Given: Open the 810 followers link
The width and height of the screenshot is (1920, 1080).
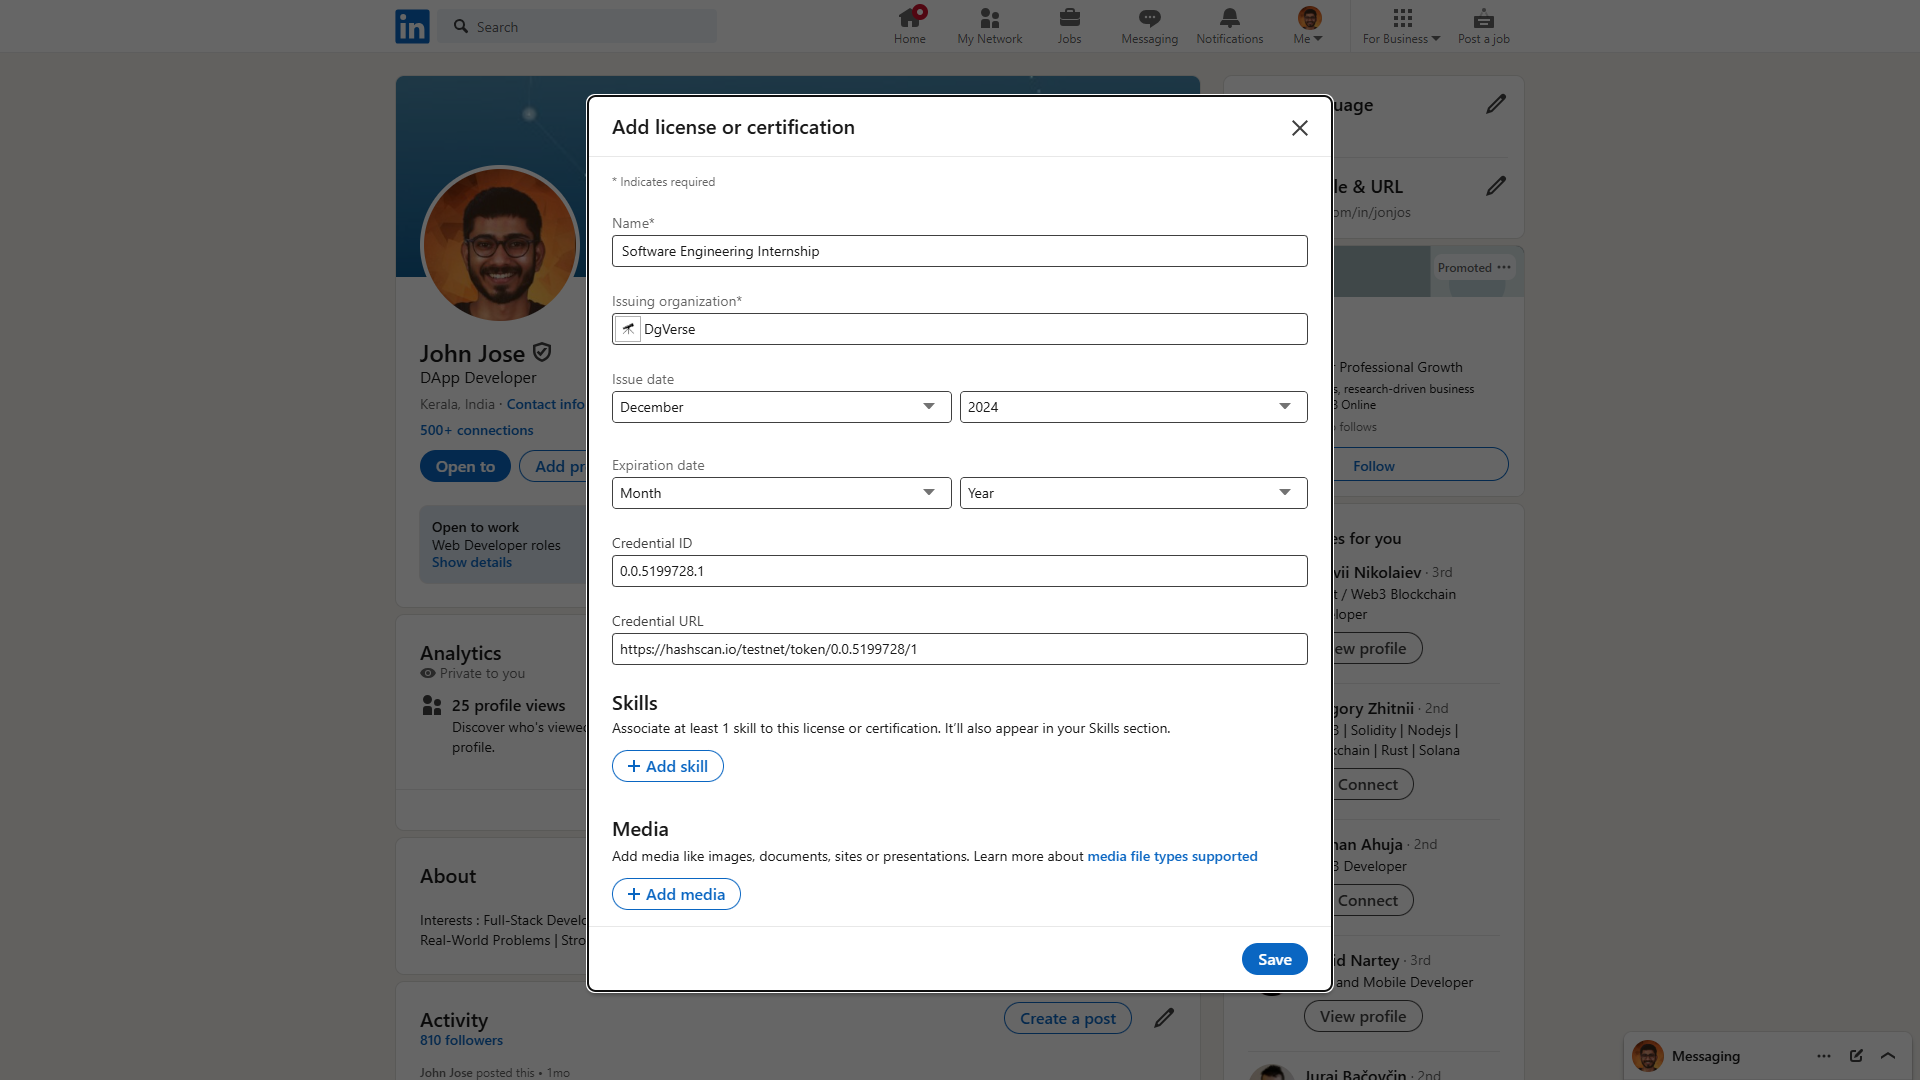Looking at the screenshot, I should [x=461, y=1040].
